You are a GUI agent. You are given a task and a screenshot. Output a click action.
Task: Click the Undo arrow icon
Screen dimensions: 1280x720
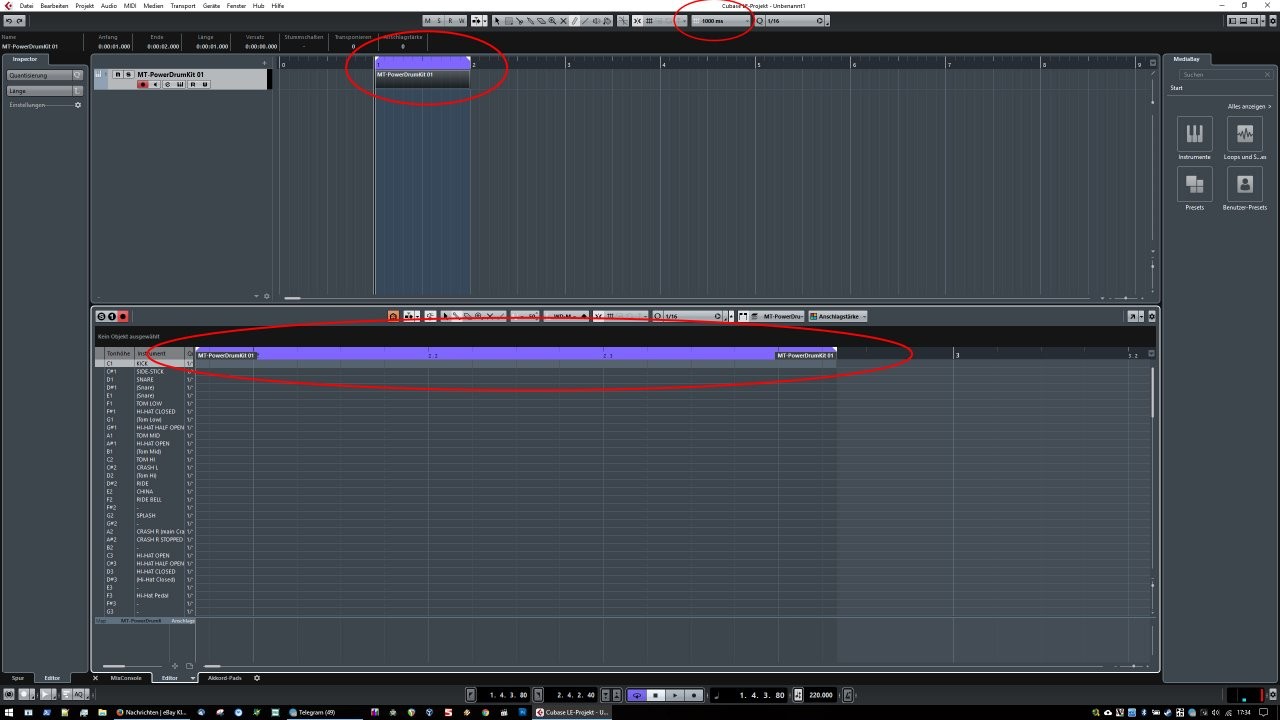click(8, 21)
